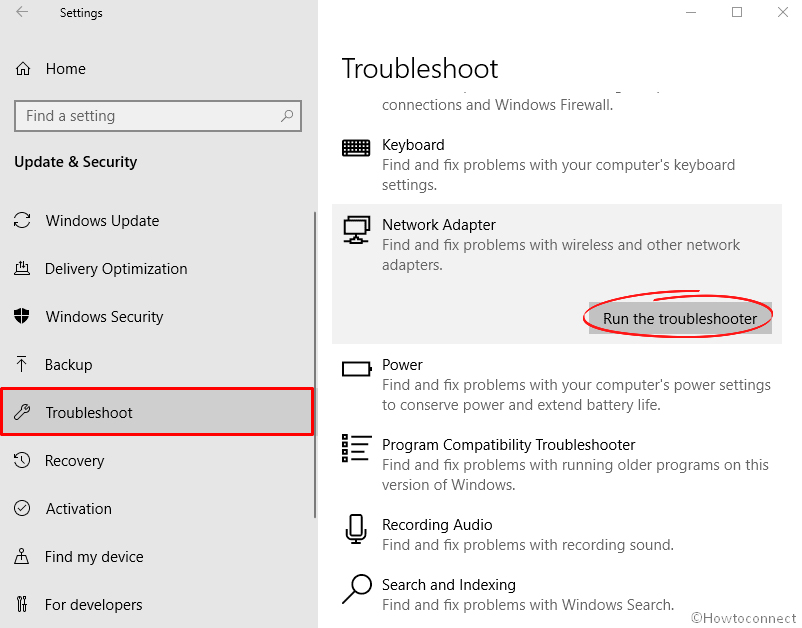Click the back arrow icon in Settings
This screenshot has width=802, height=628.
click(x=22, y=12)
